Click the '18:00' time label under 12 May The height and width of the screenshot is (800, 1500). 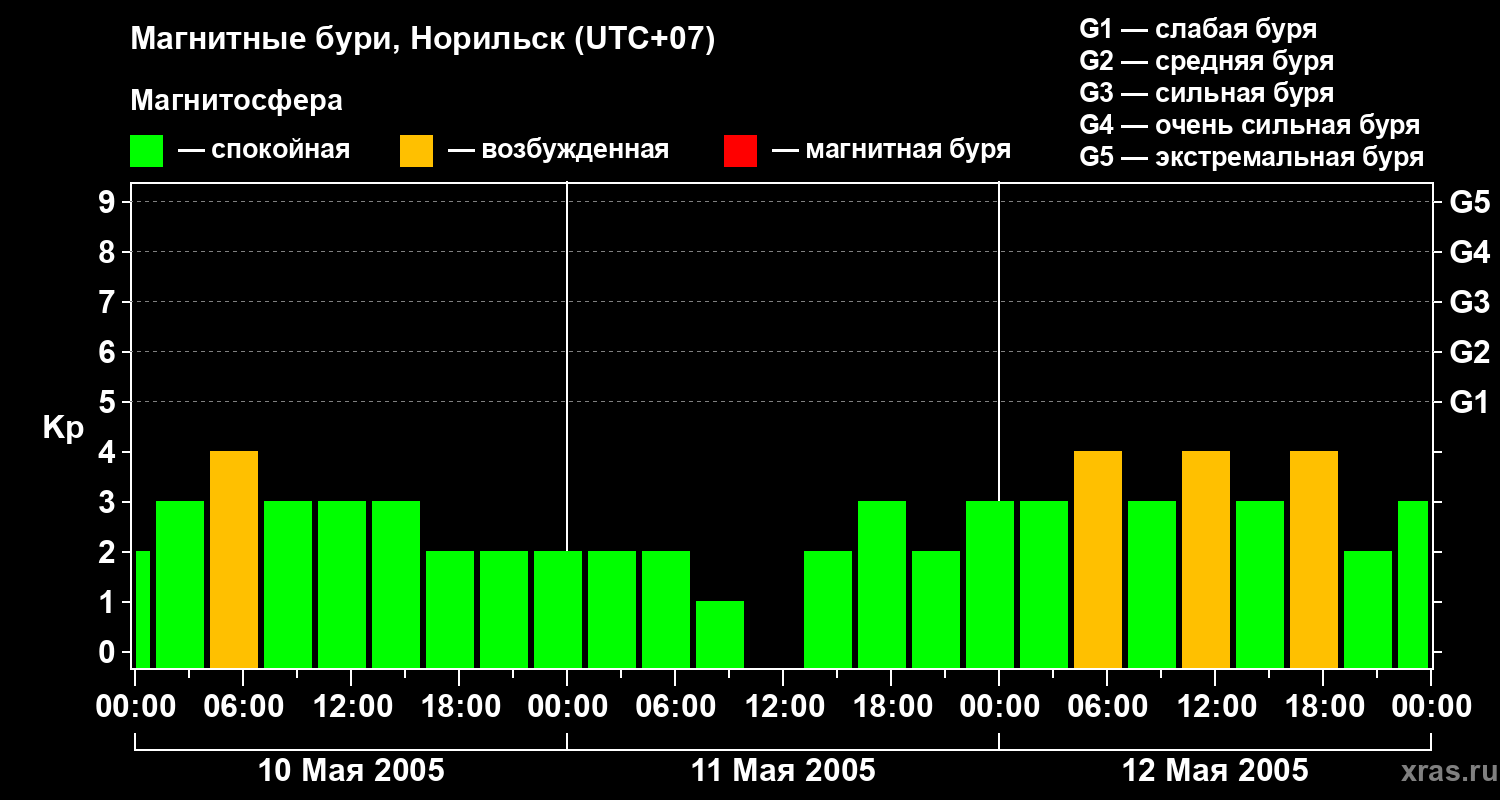tap(1323, 707)
